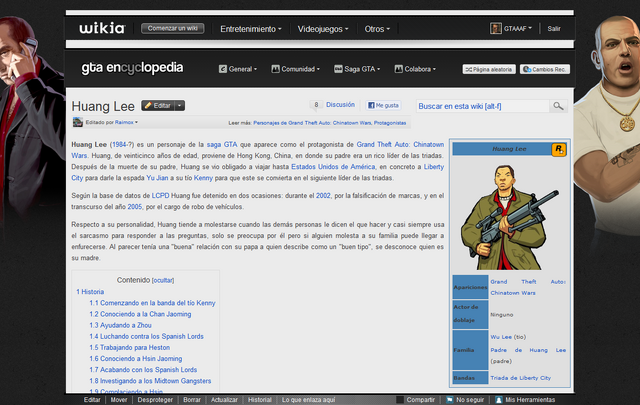The height and width of the screenshot is (405, 640).
Task: Click the search magnifier icon
Action: point(558,106)
